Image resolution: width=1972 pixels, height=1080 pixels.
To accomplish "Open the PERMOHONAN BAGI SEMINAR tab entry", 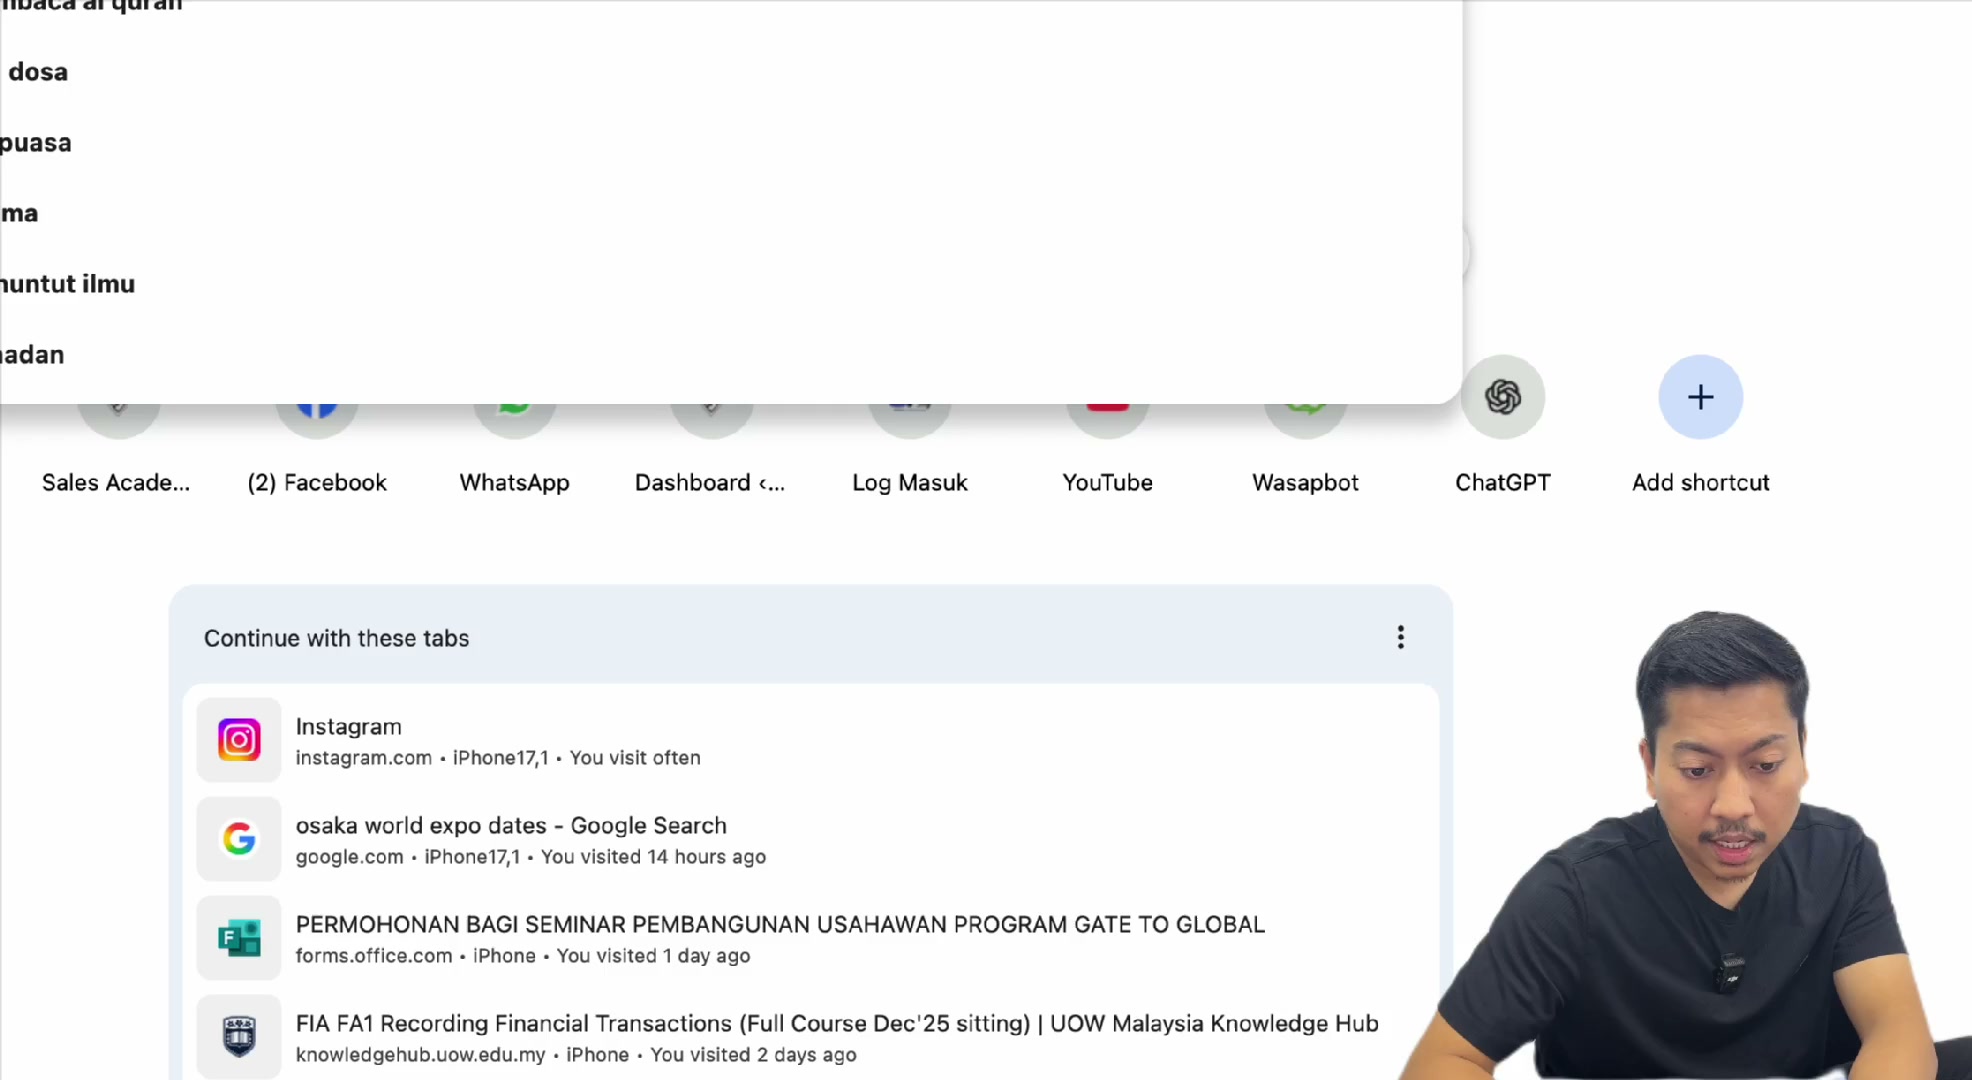I will (x=780, y=925).
